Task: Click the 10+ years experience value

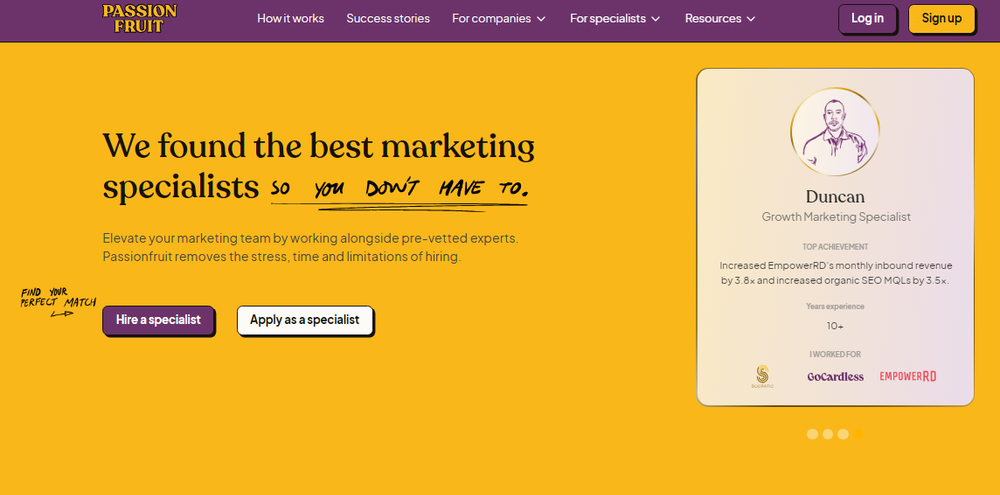Action: pyautogui.click(x=835, y=326)
